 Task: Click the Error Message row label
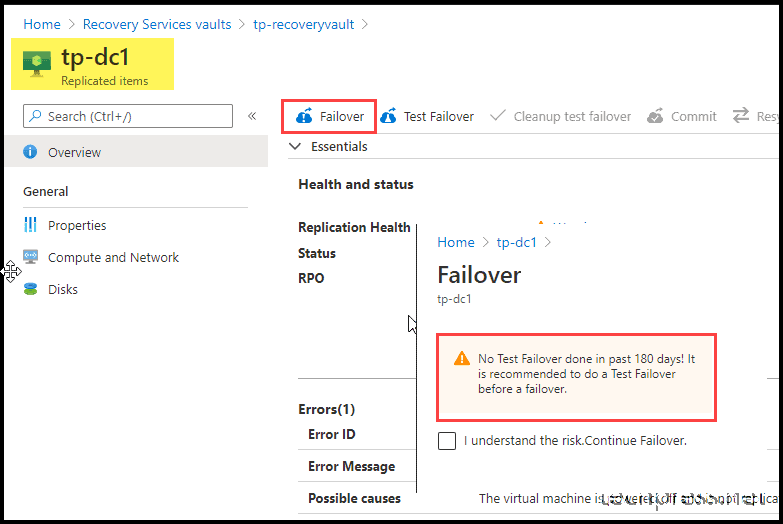352,466
